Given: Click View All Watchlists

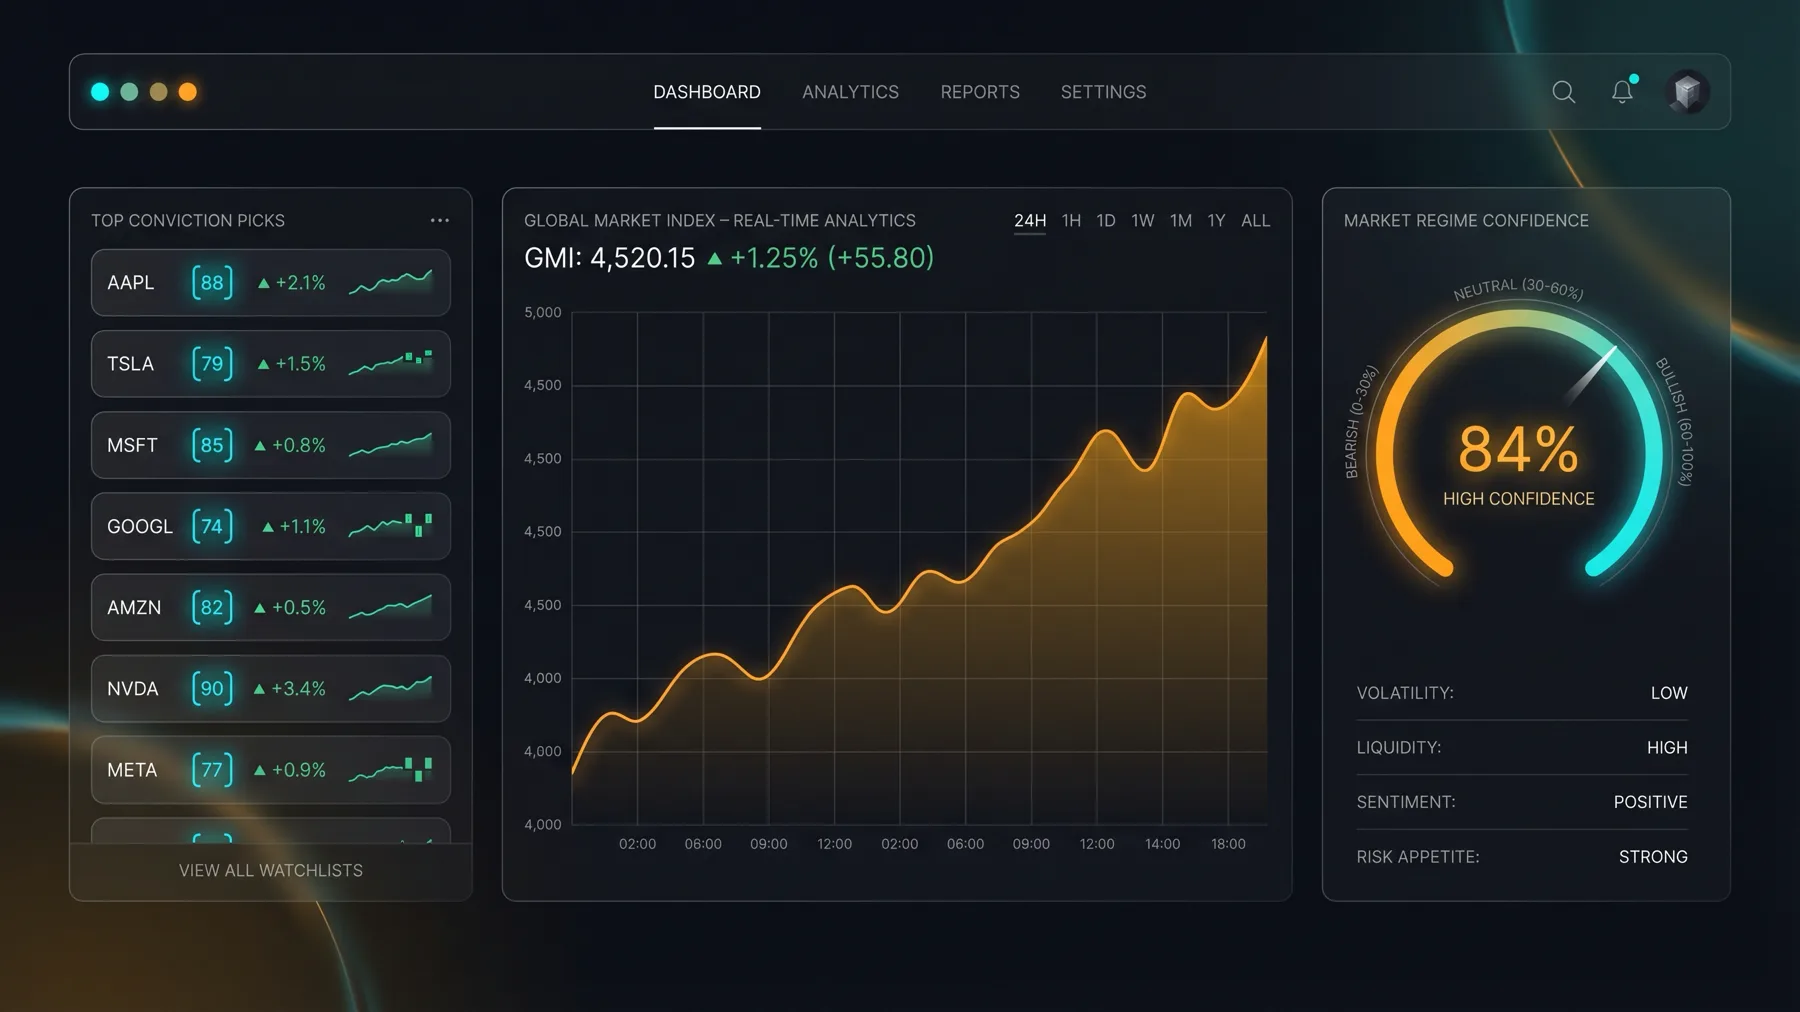Looking at the screenshot, I should coord(271,871).
